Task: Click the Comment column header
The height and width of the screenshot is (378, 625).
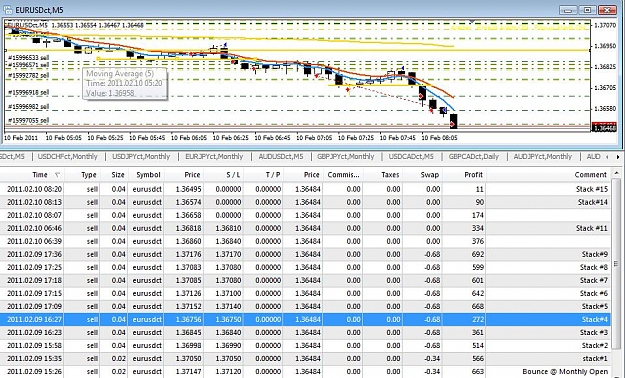Action: click(548, 175)
